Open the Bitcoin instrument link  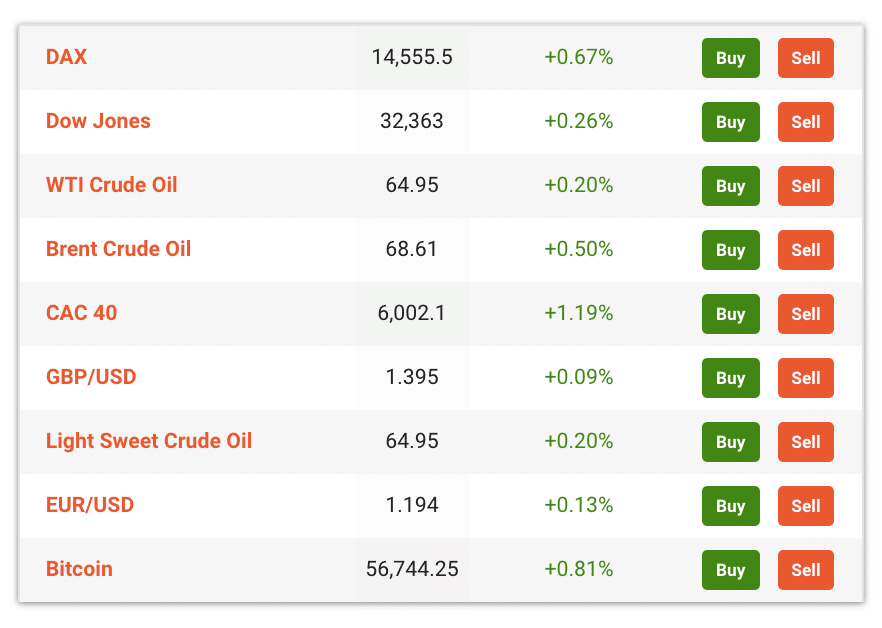click(79, 569)
